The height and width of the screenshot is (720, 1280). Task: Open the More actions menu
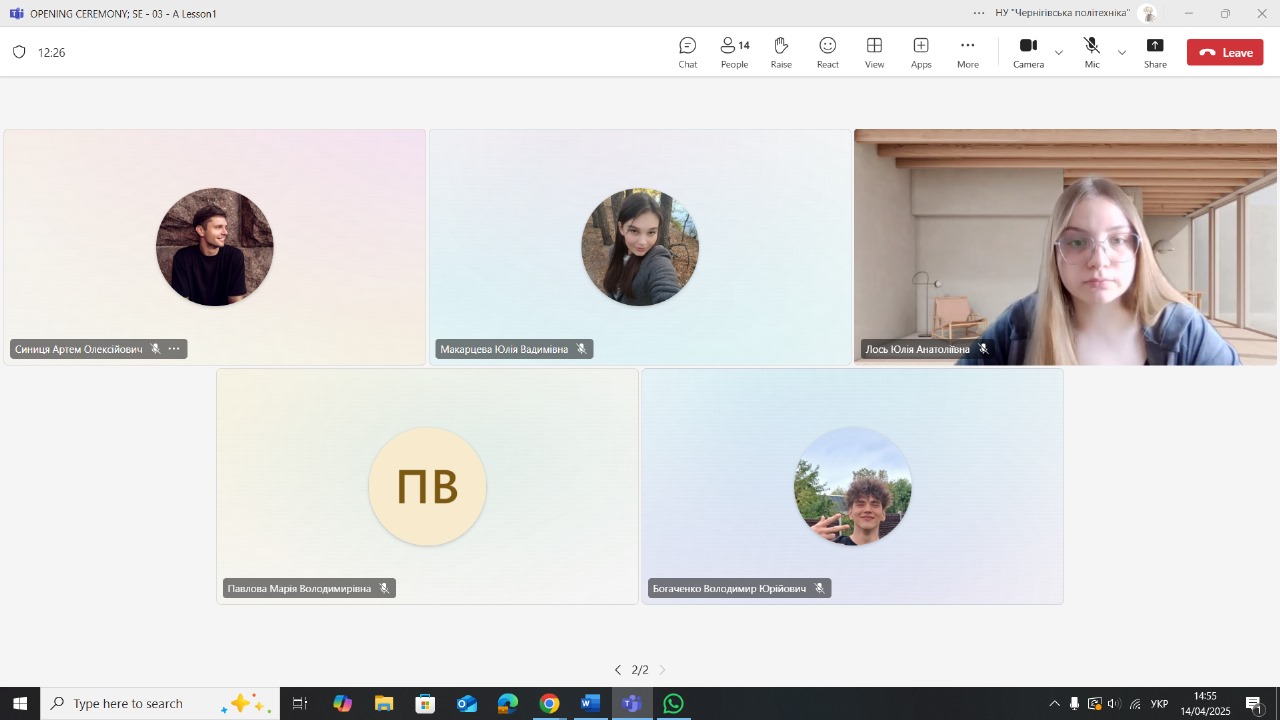(967, 52)
